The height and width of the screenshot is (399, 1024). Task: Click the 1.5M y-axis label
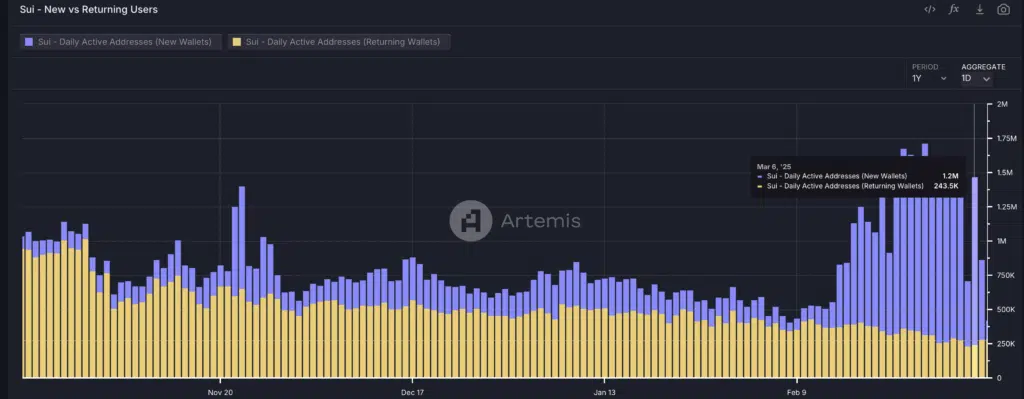click(1004, 172)
